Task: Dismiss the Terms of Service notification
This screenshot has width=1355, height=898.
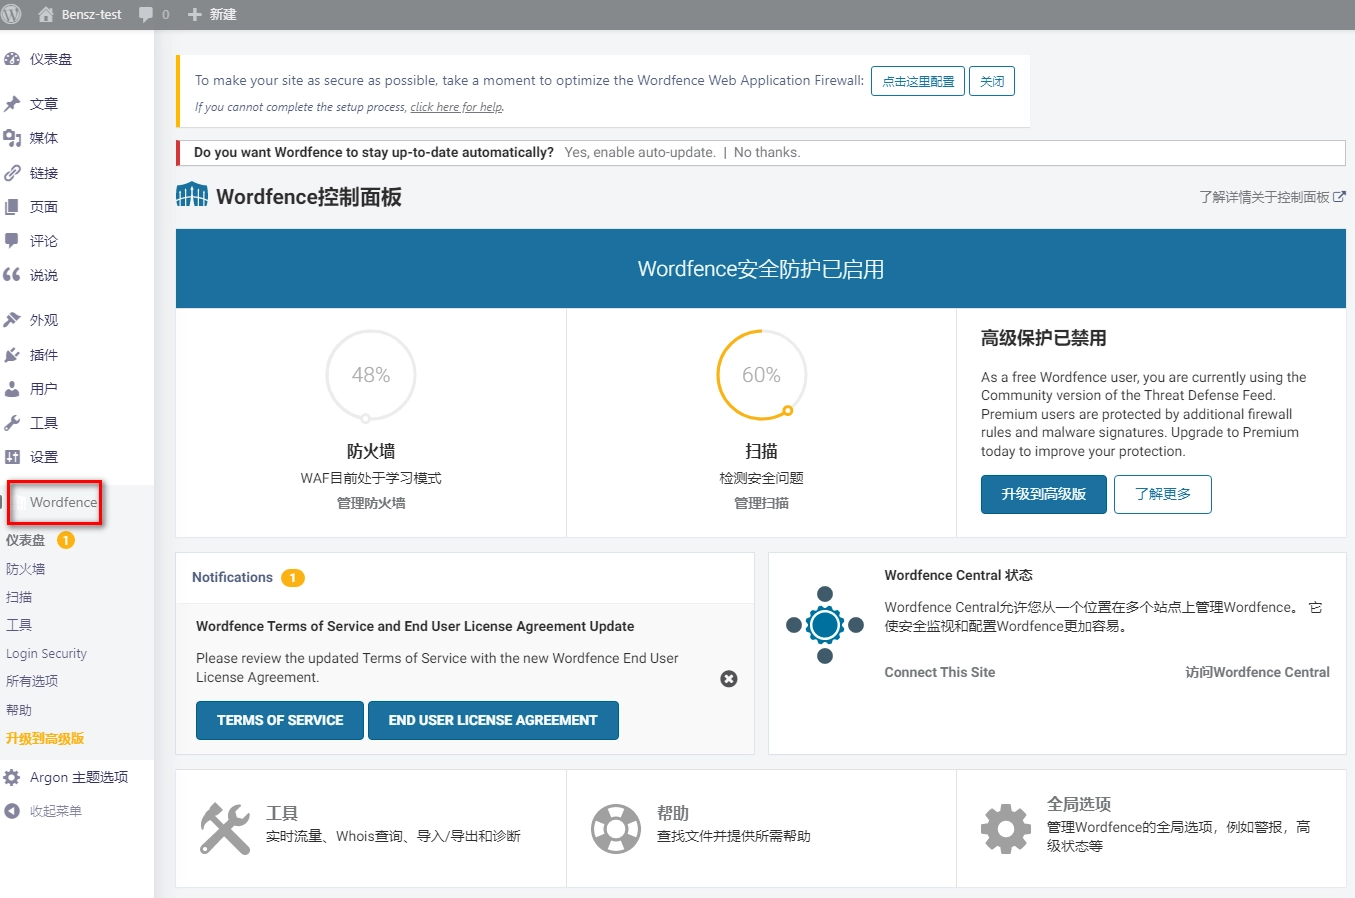Action: 729,679
